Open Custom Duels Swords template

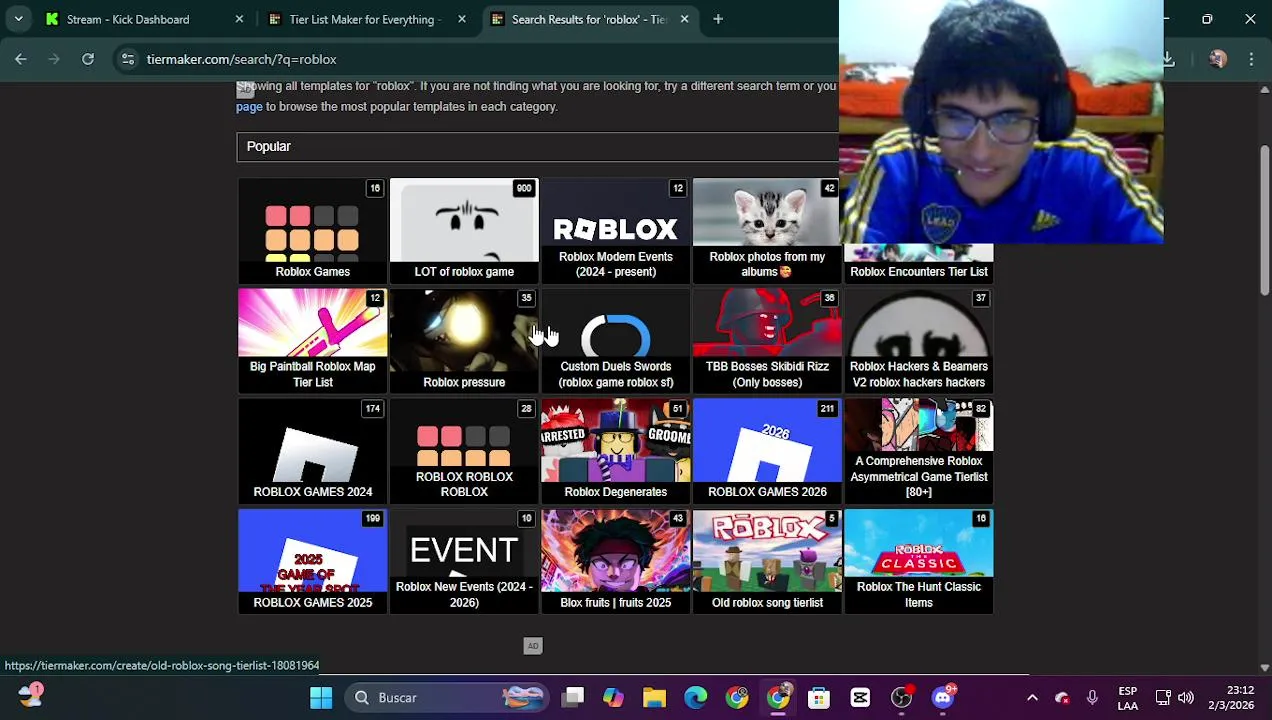[x=615, y=341]
